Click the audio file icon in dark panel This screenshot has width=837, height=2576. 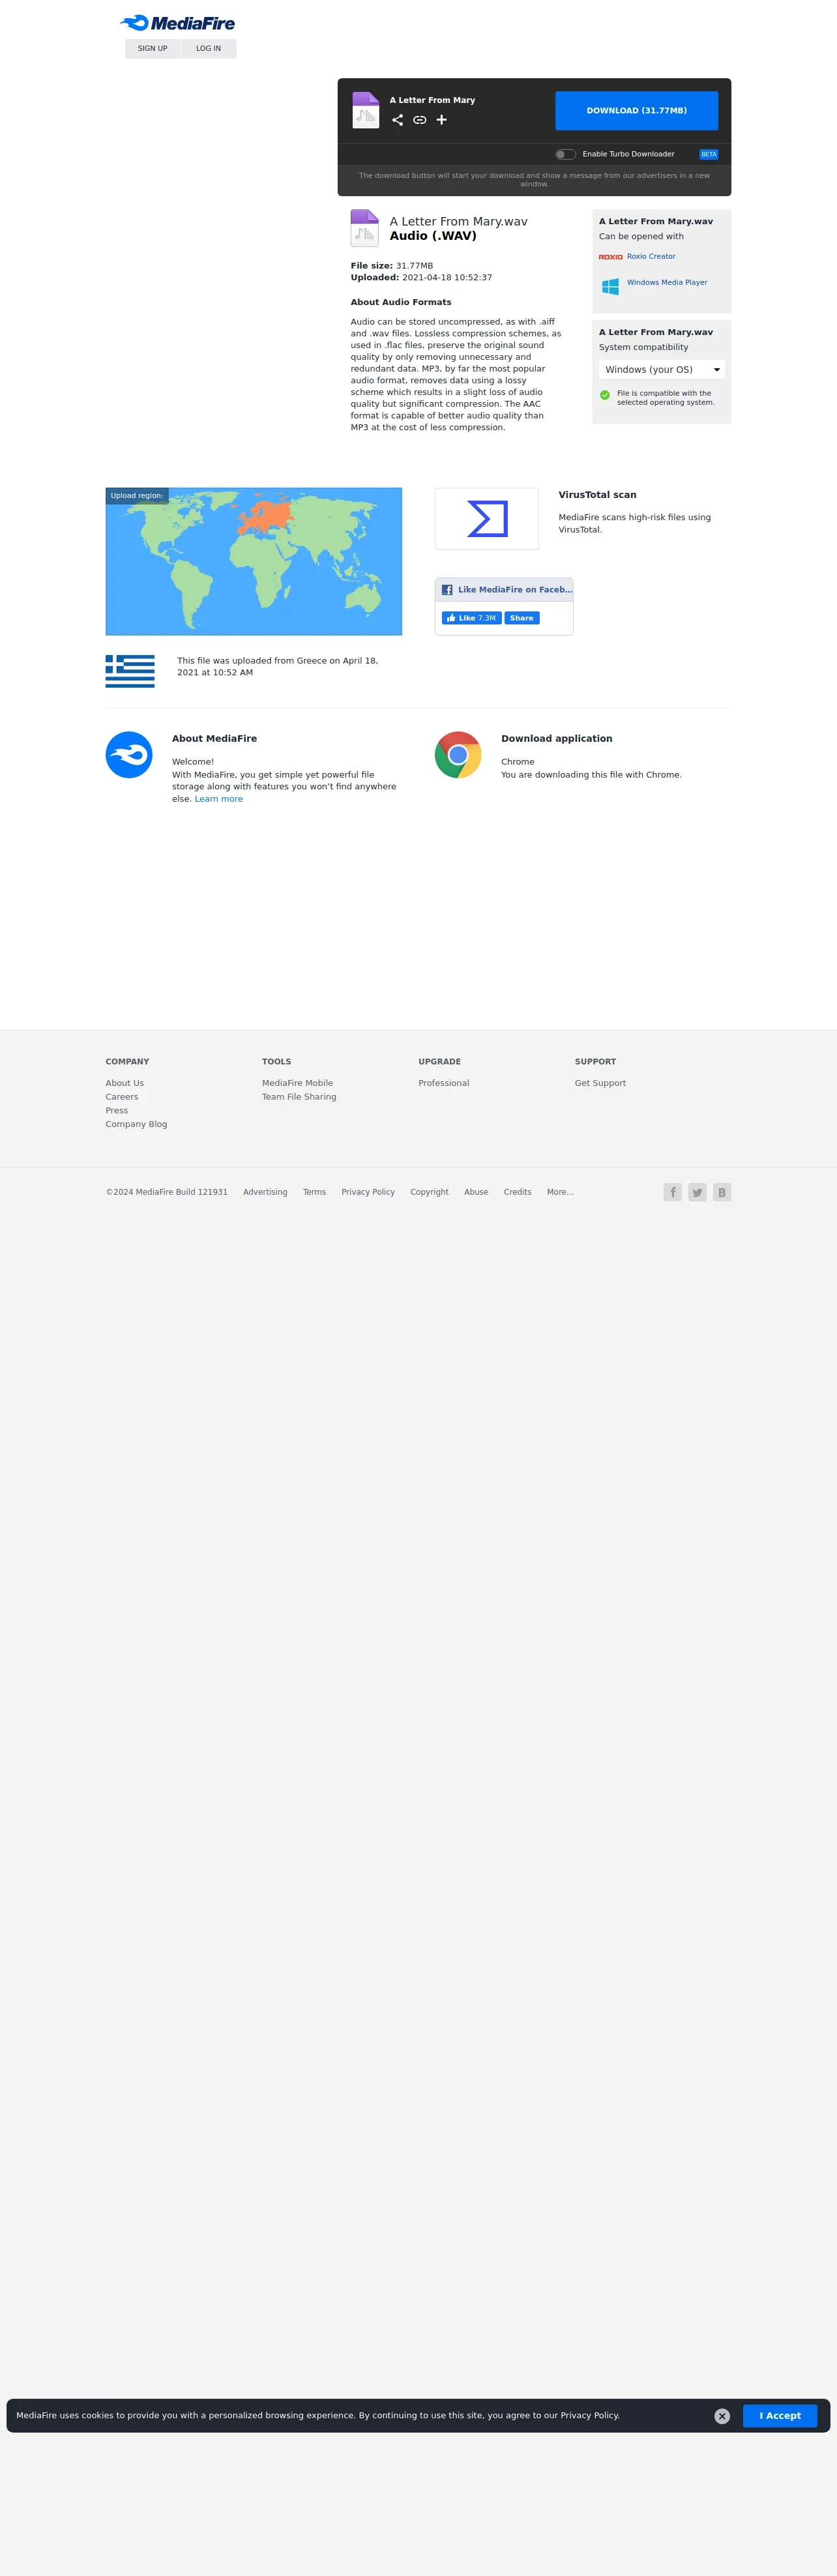click(x=366, y=110)
